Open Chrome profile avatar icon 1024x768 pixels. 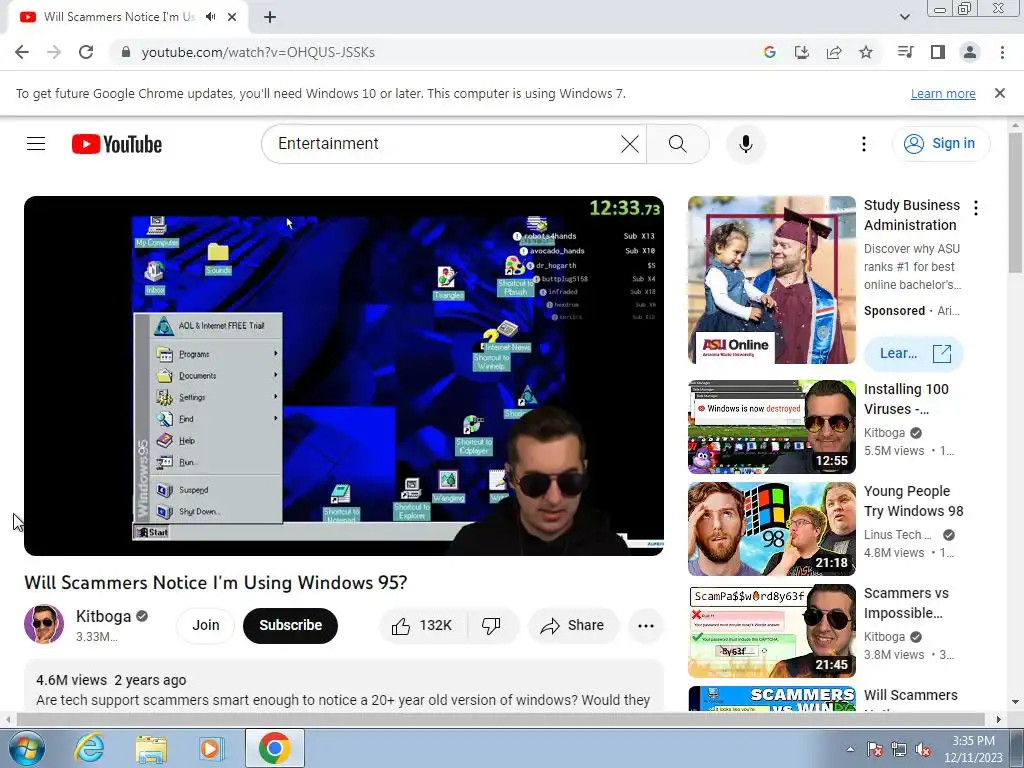click(x=970, y=52)
